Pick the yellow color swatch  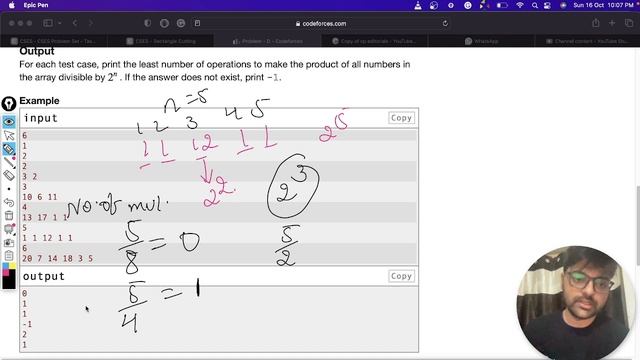[x=12, y=266]
